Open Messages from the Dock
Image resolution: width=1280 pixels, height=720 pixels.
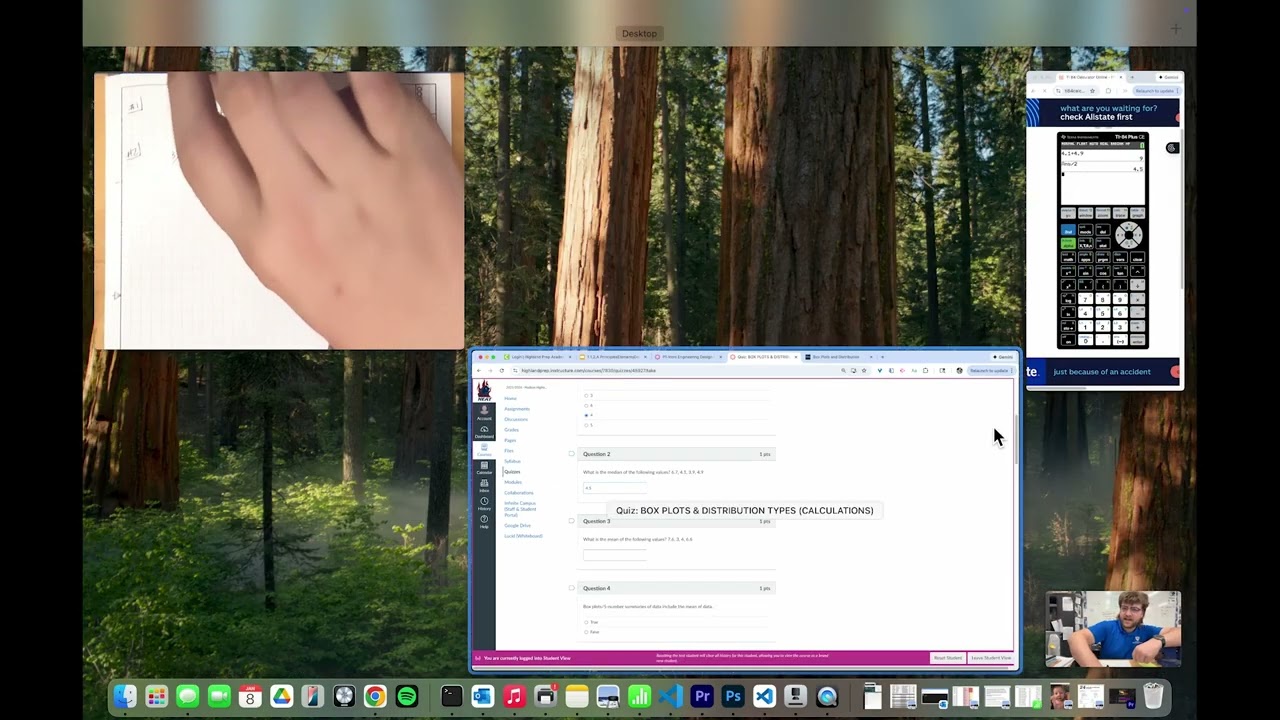187,696
